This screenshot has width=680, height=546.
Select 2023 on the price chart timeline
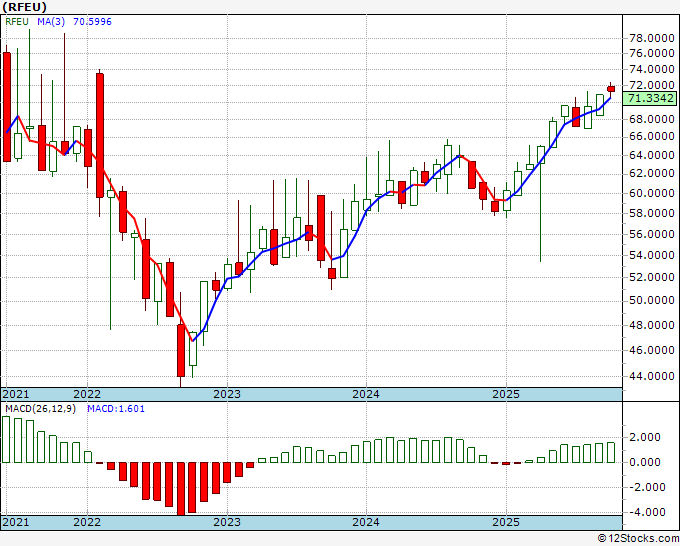(227, 394)
